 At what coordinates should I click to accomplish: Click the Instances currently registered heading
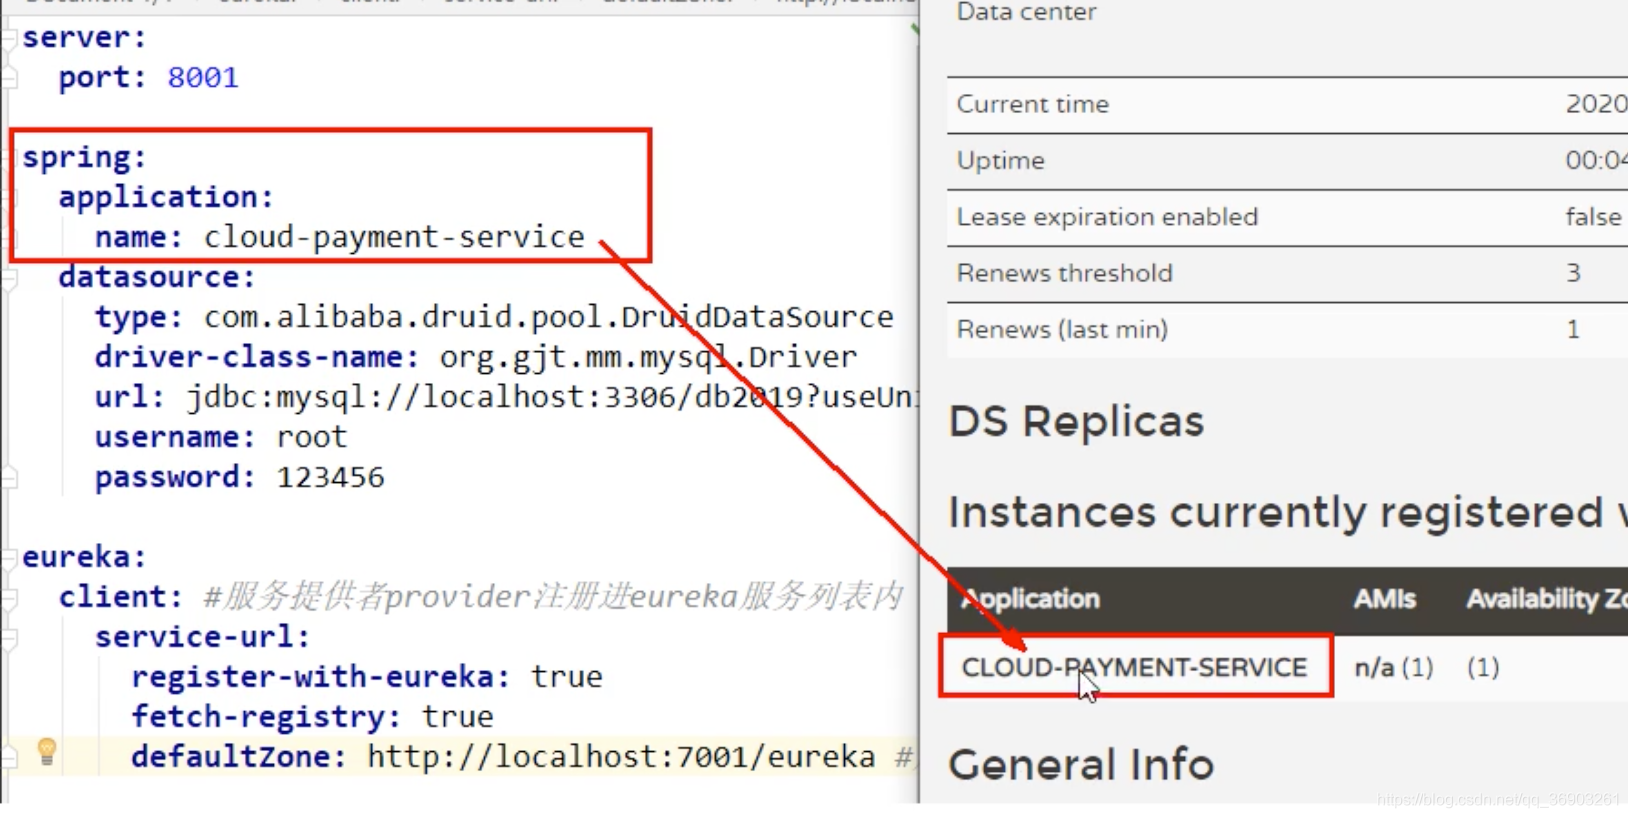coord(1288,512)
